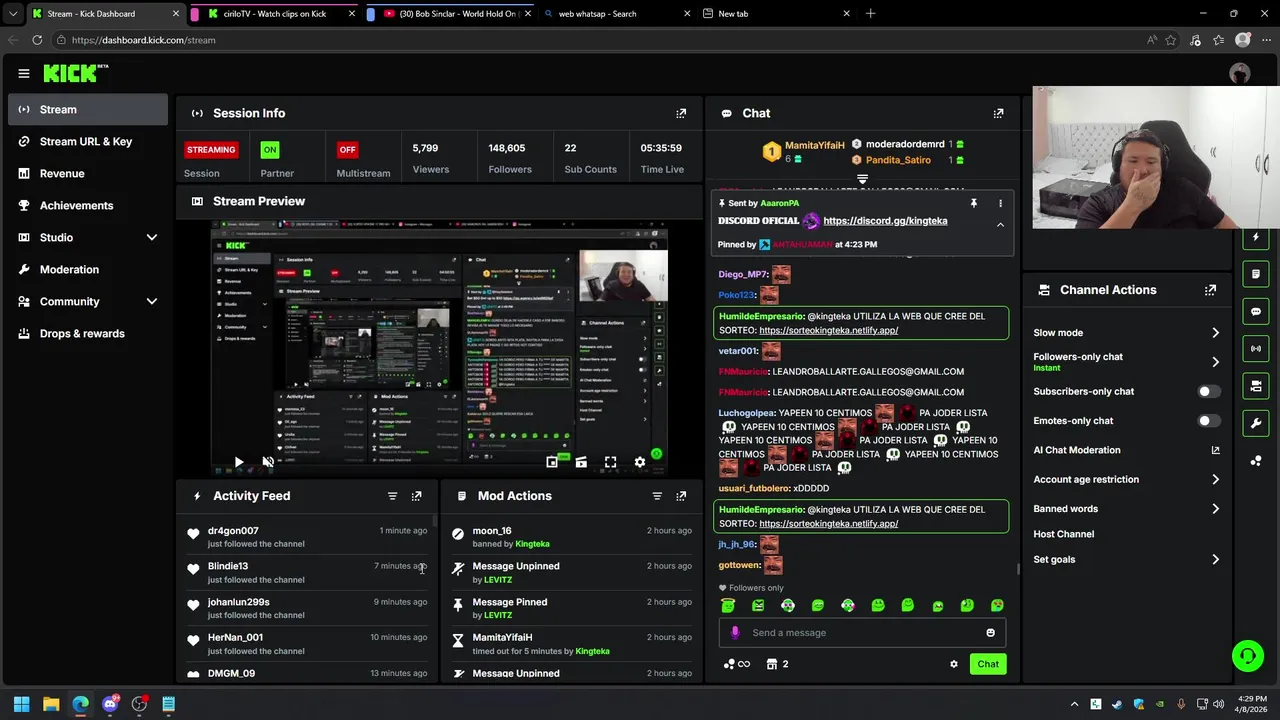Open the green support chat bubble
1280x720 pixels.
point(1247,656)
